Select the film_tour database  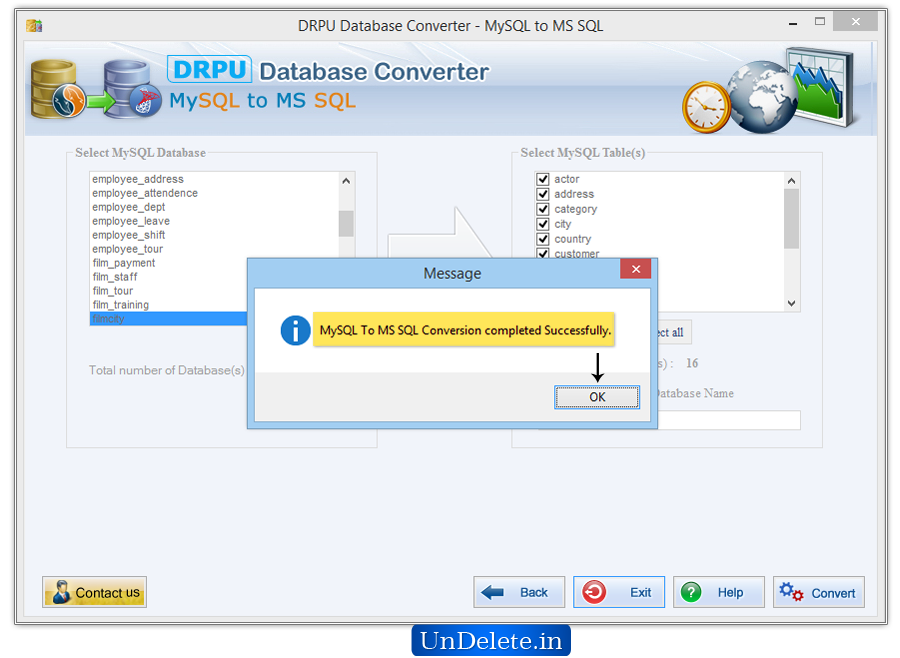click(x=112, y=291)
